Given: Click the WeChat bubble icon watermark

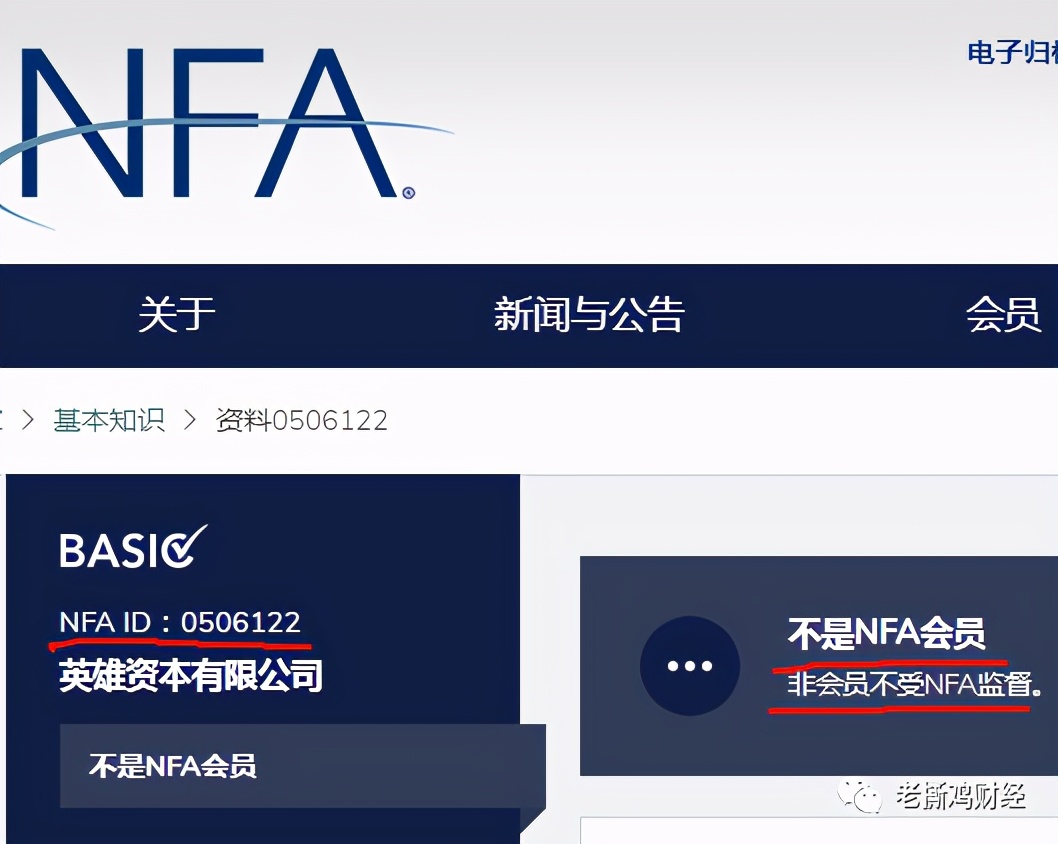Looking at the screenshot, I should (860, 798).
